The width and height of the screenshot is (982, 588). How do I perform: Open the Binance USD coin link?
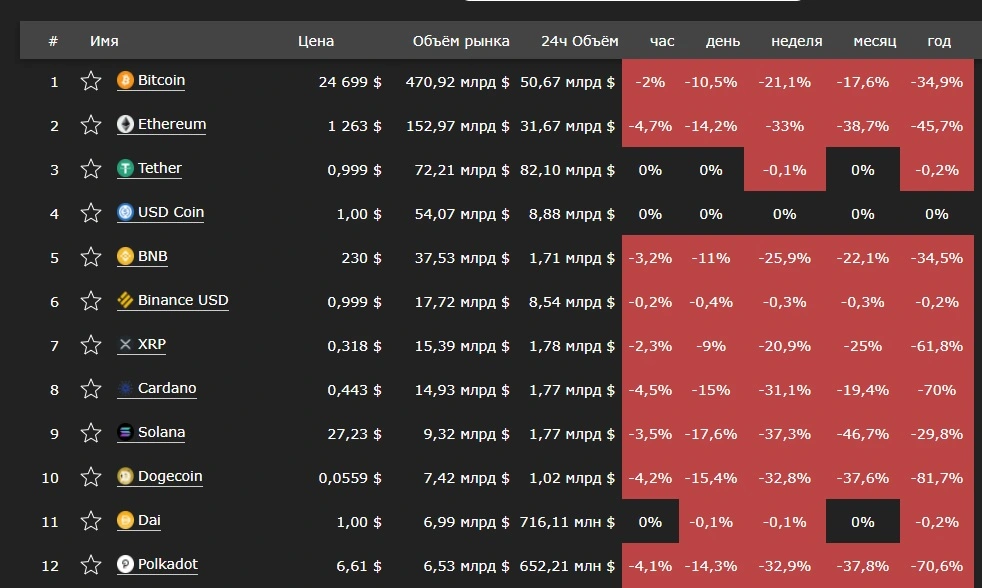coord(183,301)
